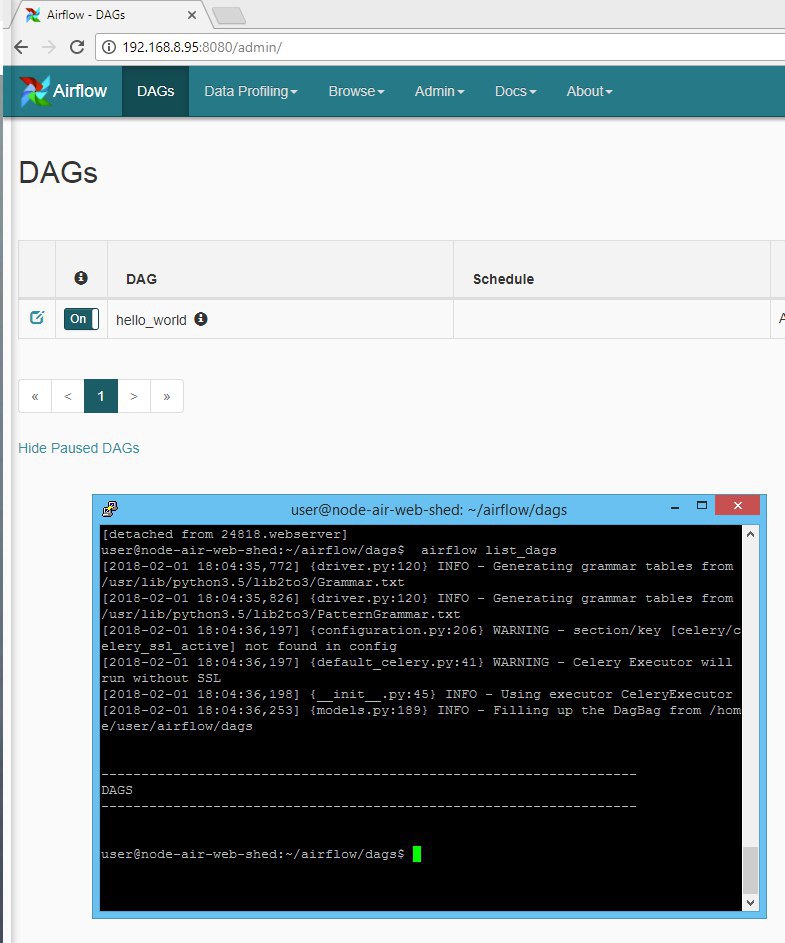Reload the page with refresh icon
This screenshot has height=943, width=785.
pyautogui.click(x=77, y=47)
